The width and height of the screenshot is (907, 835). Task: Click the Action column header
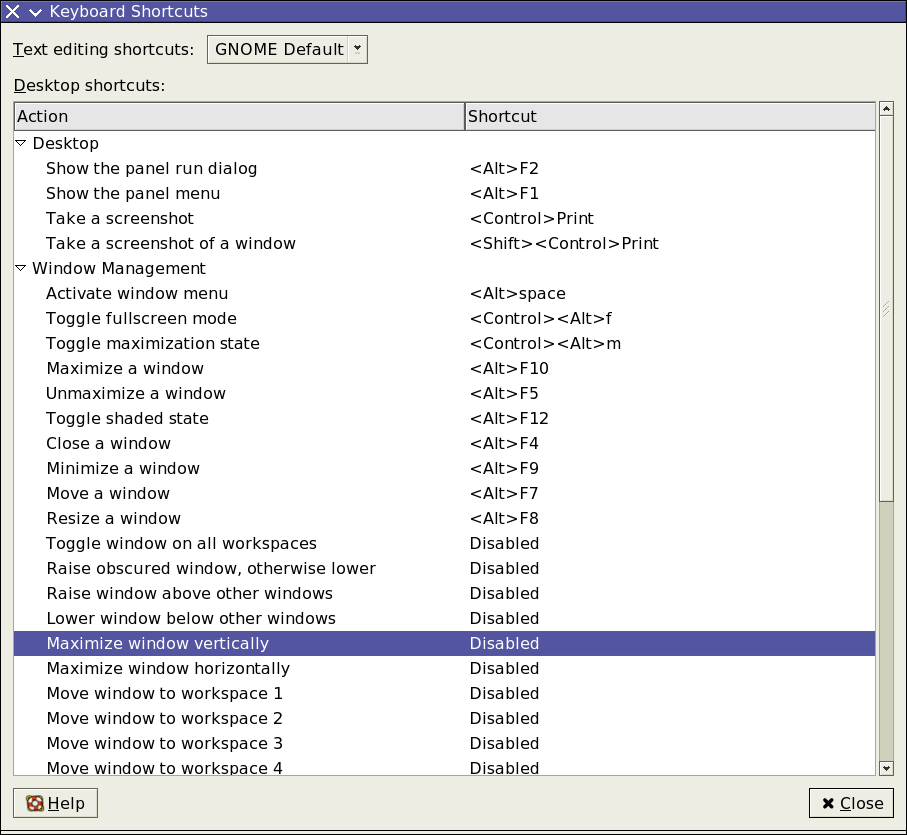pos(239,116)
